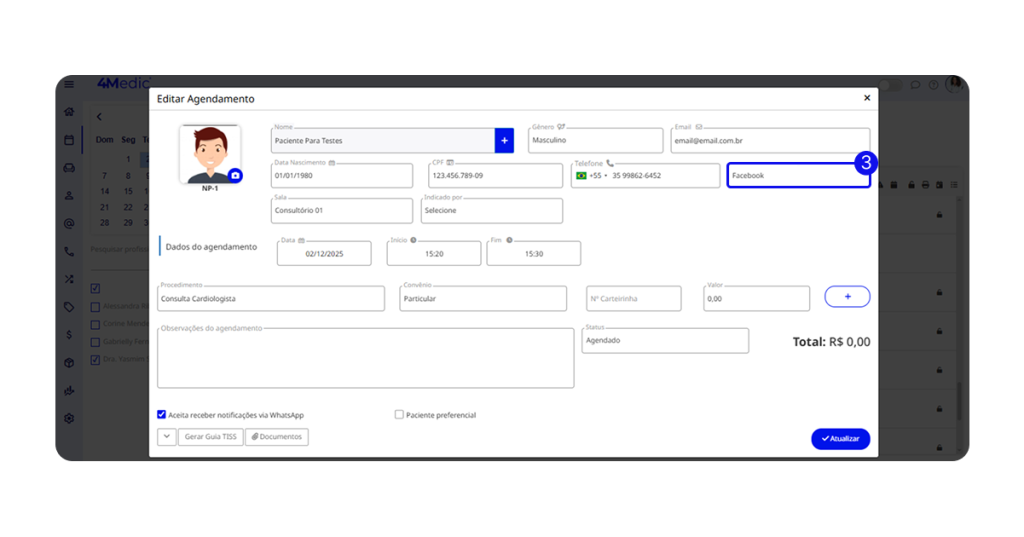
Task: Open the hamburger menu in top bar
Action: (x=69, y=85)
